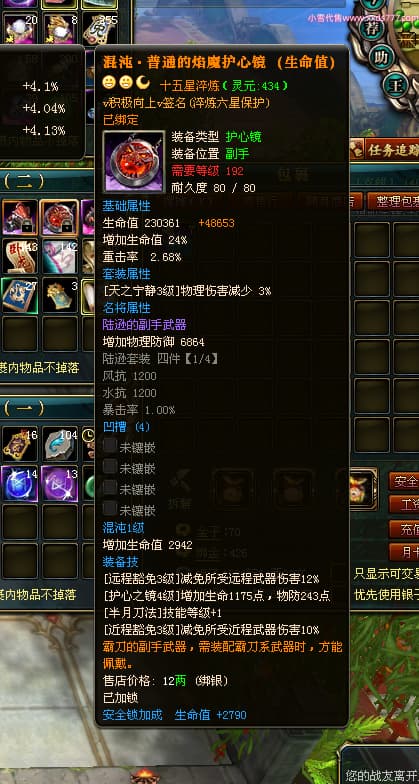Click the 安全 security button
419x784 pixels.
(404, 482)
